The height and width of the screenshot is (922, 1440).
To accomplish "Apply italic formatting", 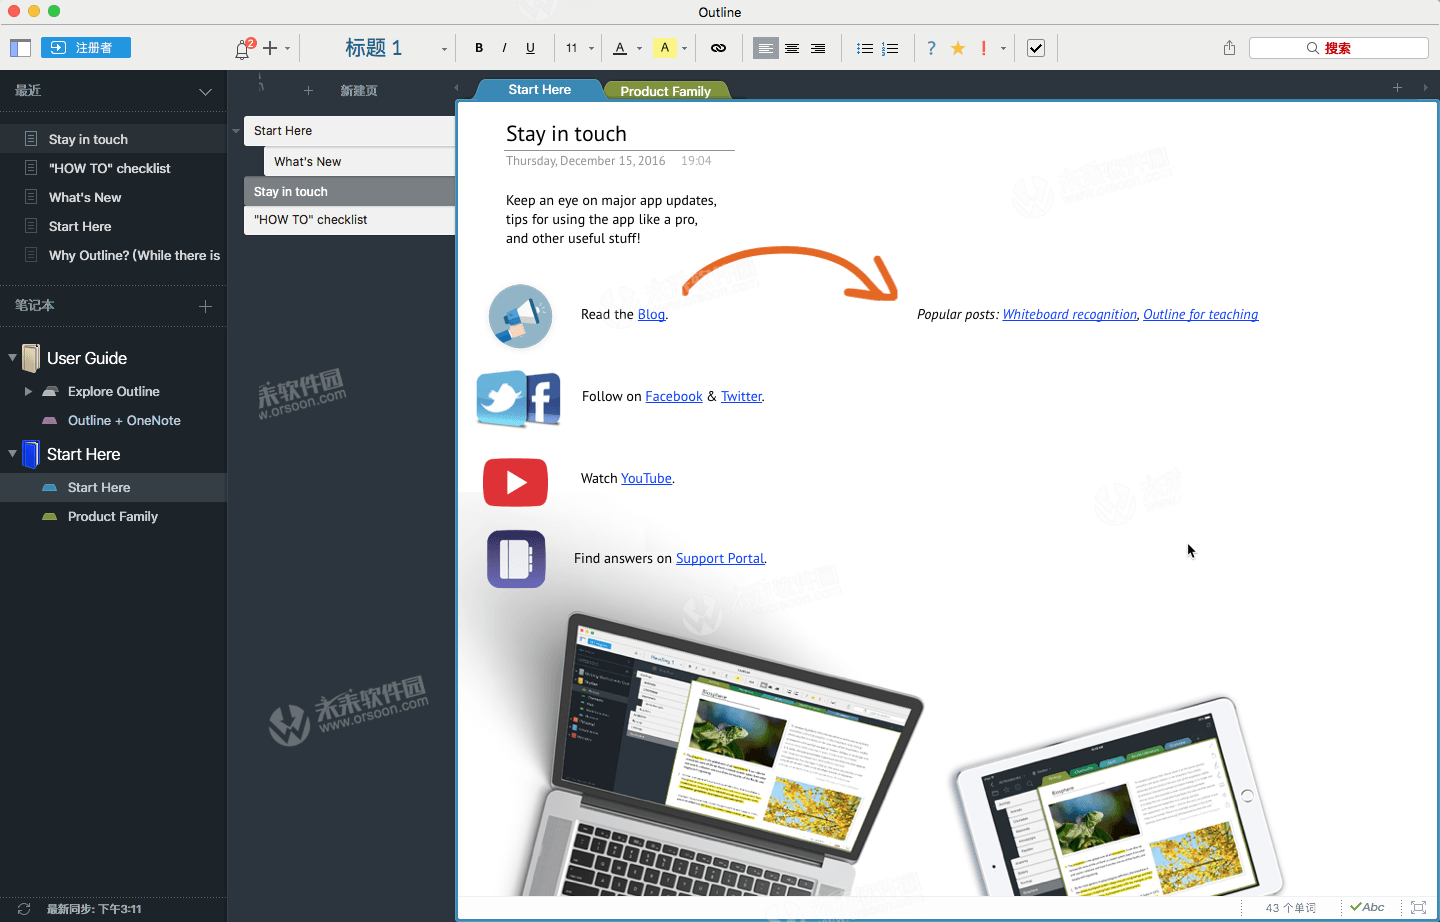I will point(504,48).
